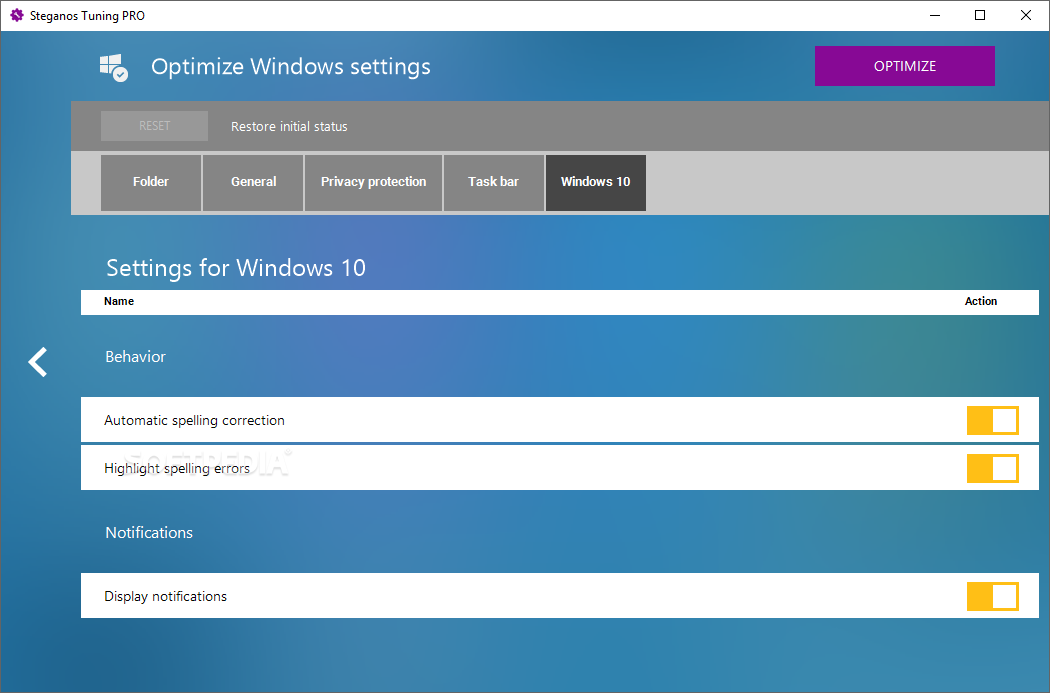Minimize the Steganos Tuning PRO window

(x=935, y=15)
